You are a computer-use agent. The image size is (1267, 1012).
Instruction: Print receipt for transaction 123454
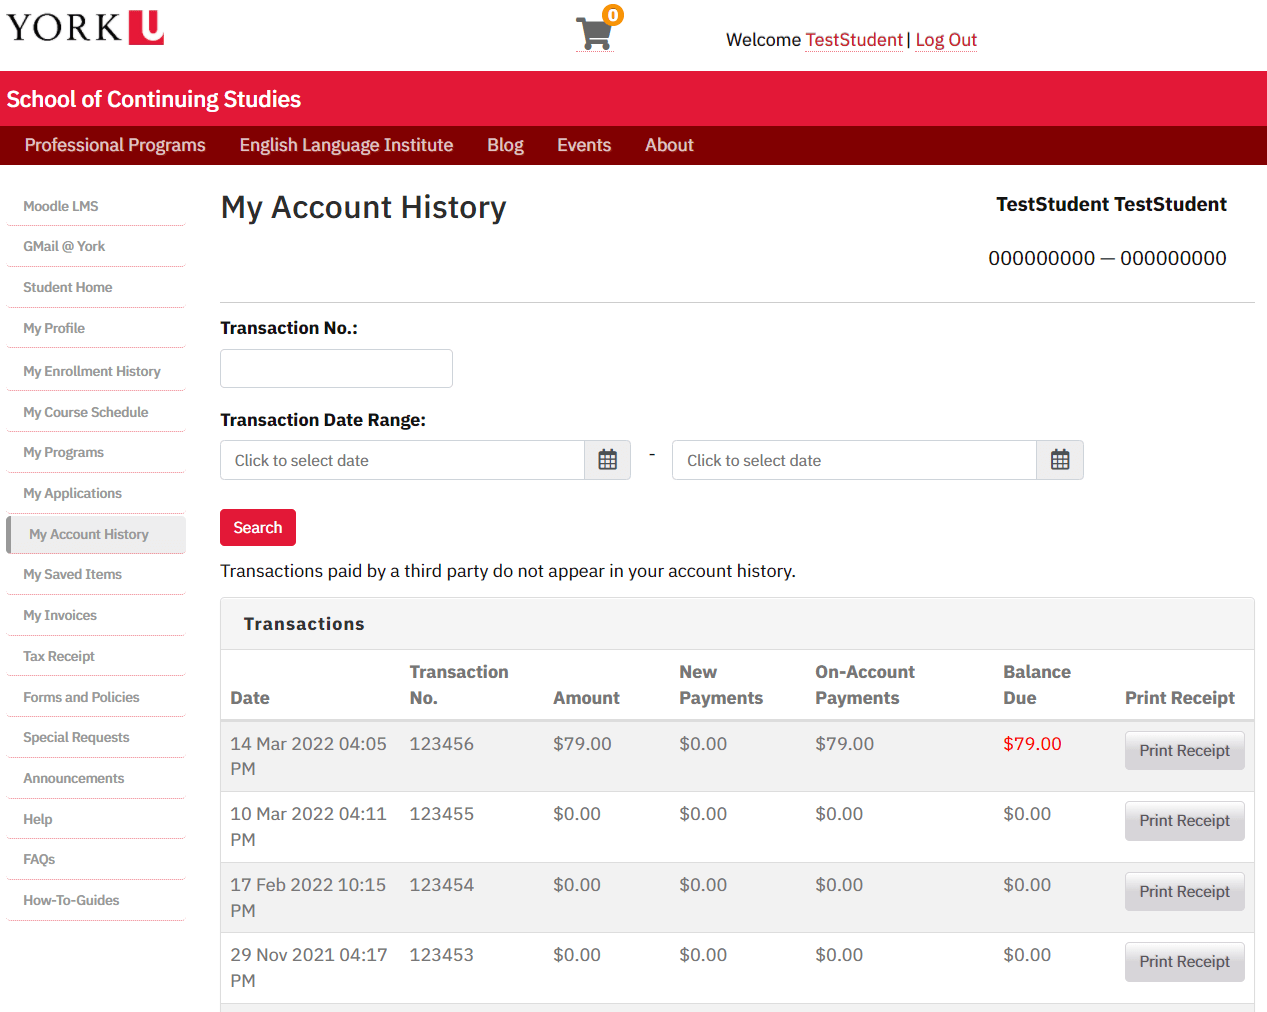tap(1185, 892)
